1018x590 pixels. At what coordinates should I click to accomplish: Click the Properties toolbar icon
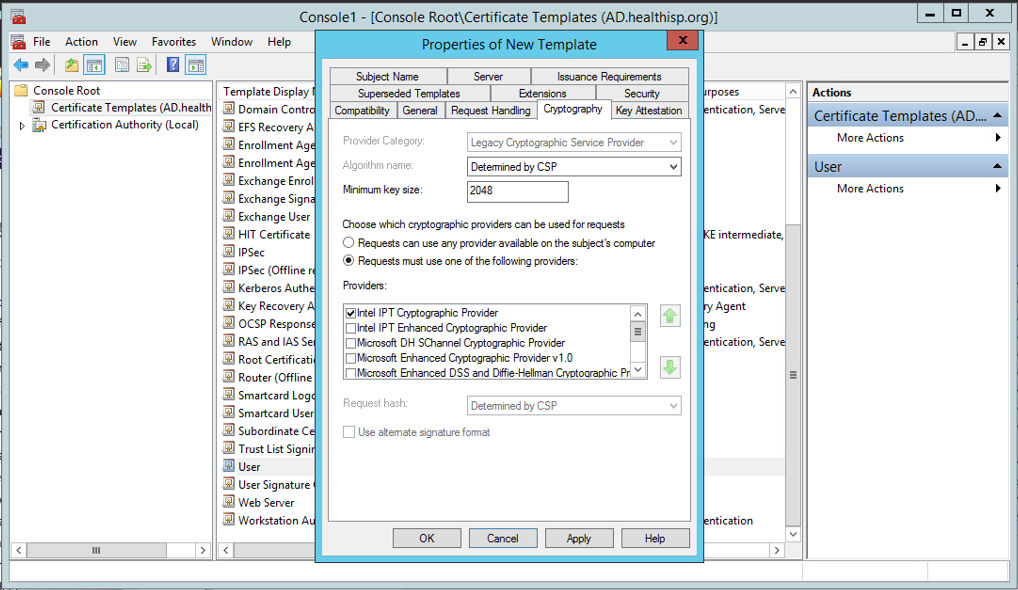(121, 65)
